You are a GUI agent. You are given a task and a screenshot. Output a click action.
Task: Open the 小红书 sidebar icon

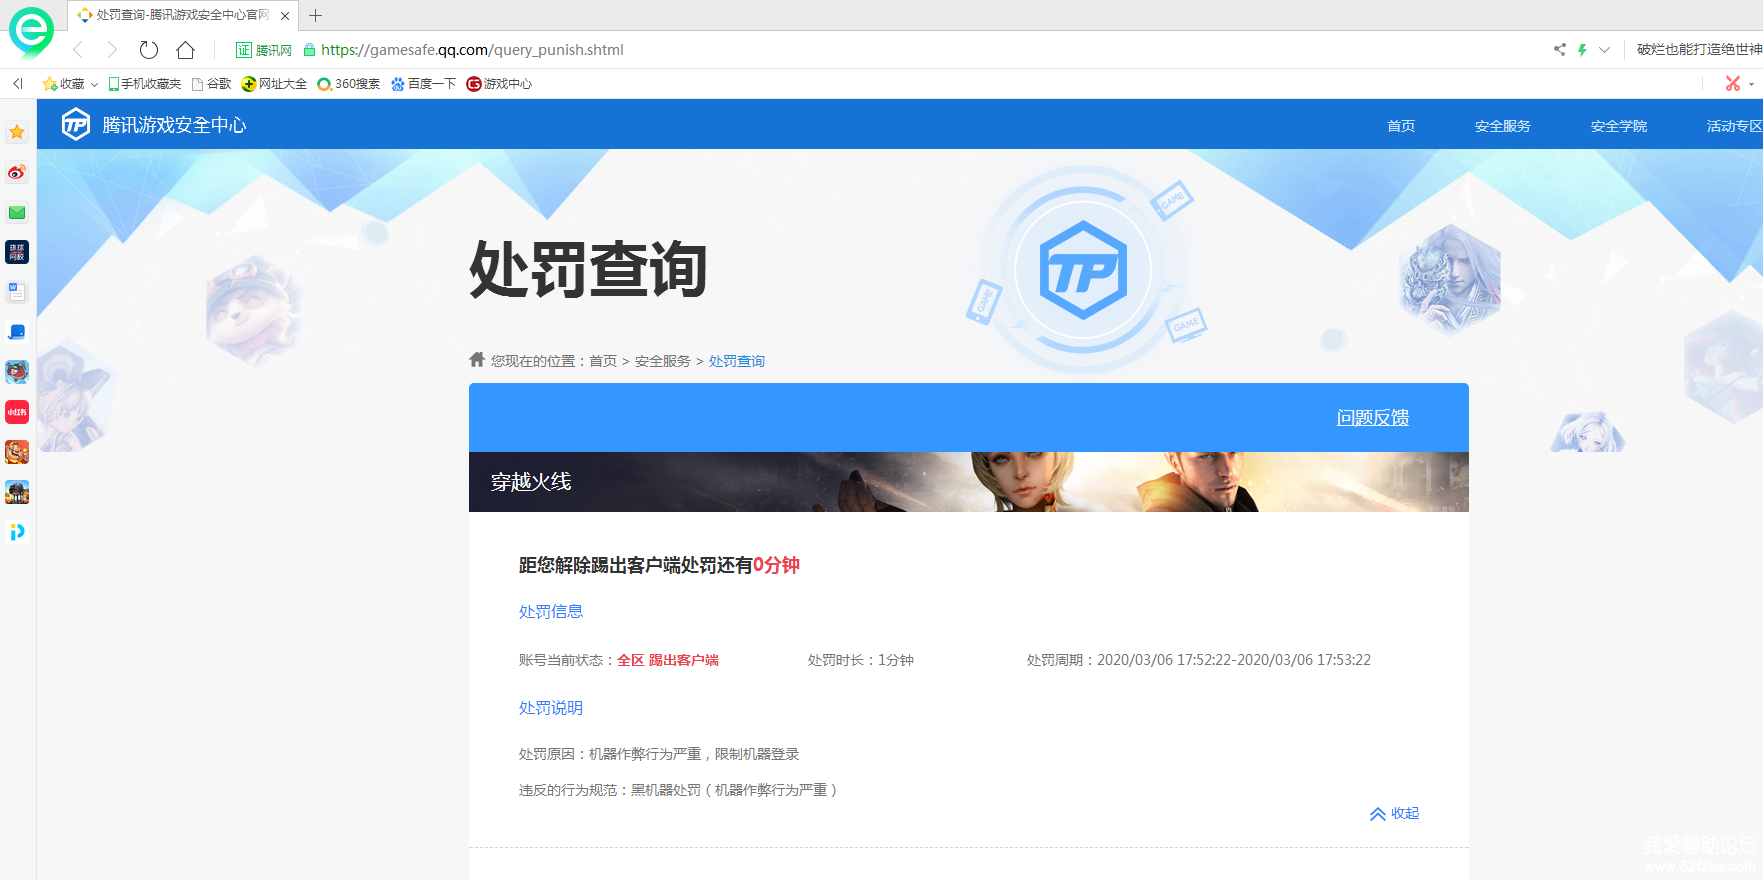point(17,412)
